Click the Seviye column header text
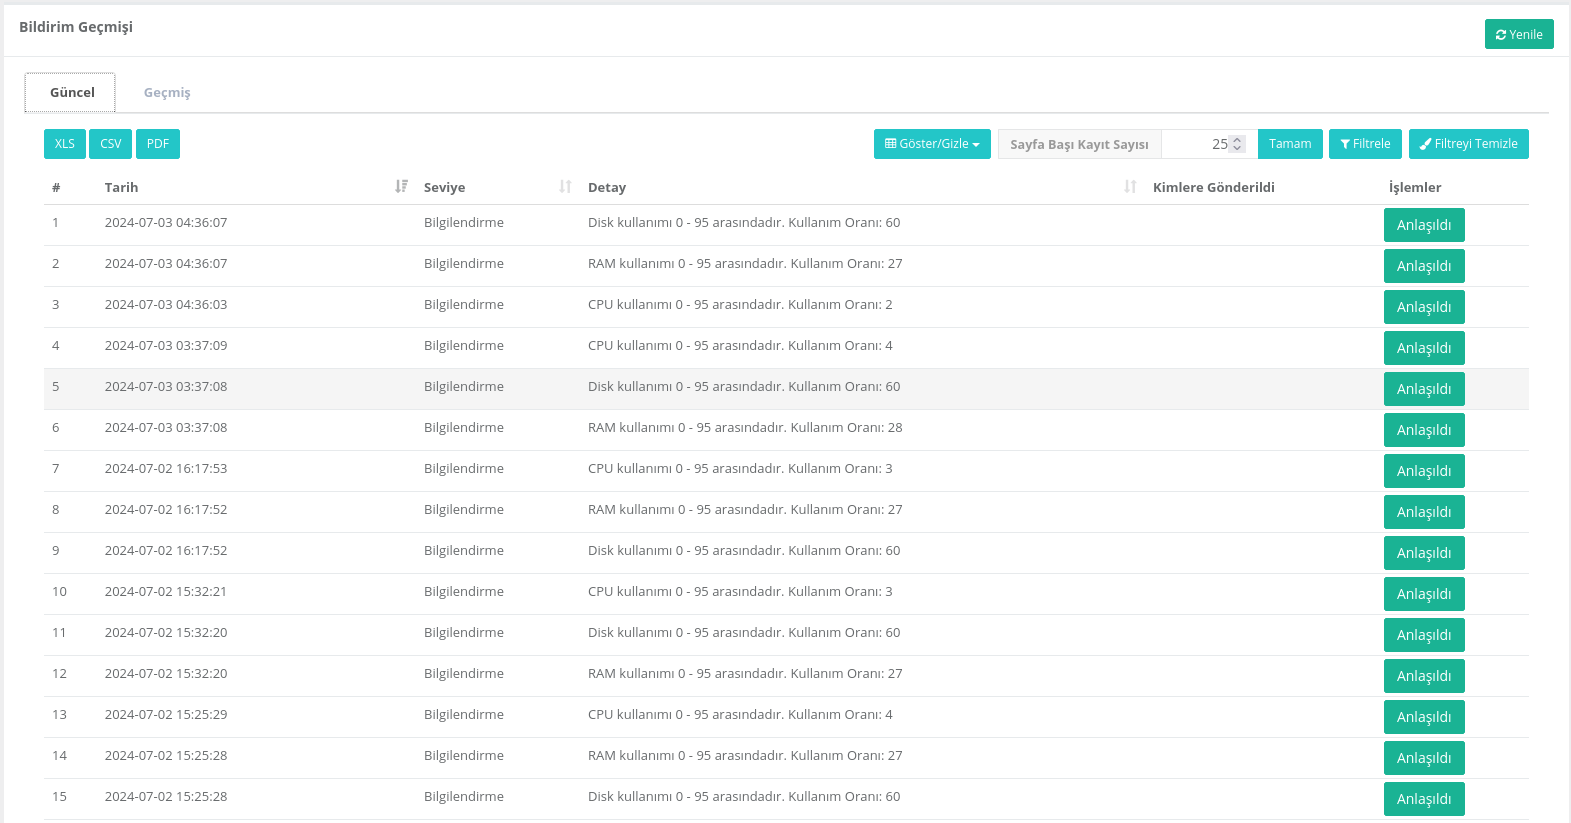Image resolution: width=1571 pixels, height=823 pixels. coord(444,187)
